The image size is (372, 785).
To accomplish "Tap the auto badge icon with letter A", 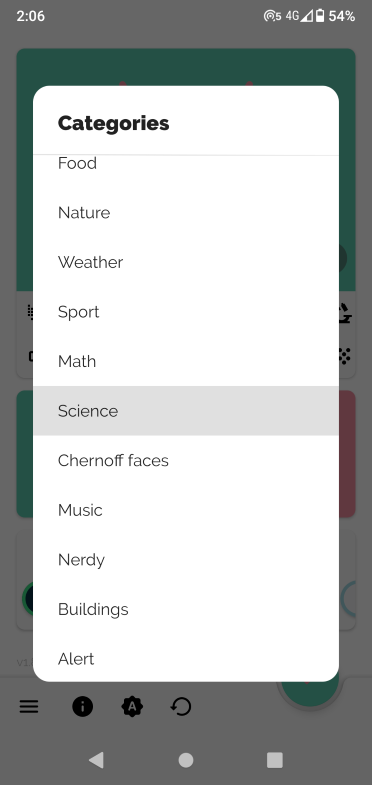I will pos(132,706).
